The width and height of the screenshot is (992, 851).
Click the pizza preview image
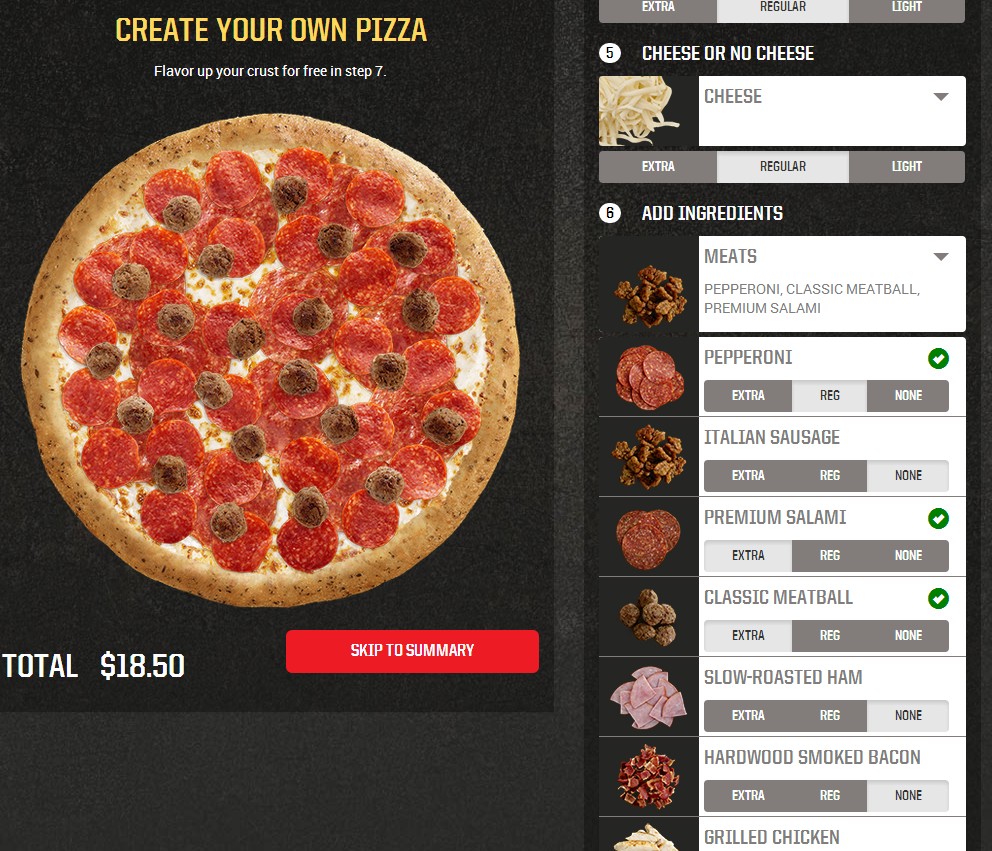(271, 361)
